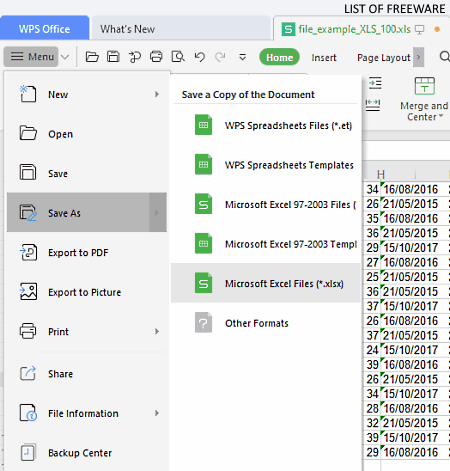The height and width of the screenshot is (471, 450).
Task: Open Print Preview from toolbar icon
Action: (178, 57)
